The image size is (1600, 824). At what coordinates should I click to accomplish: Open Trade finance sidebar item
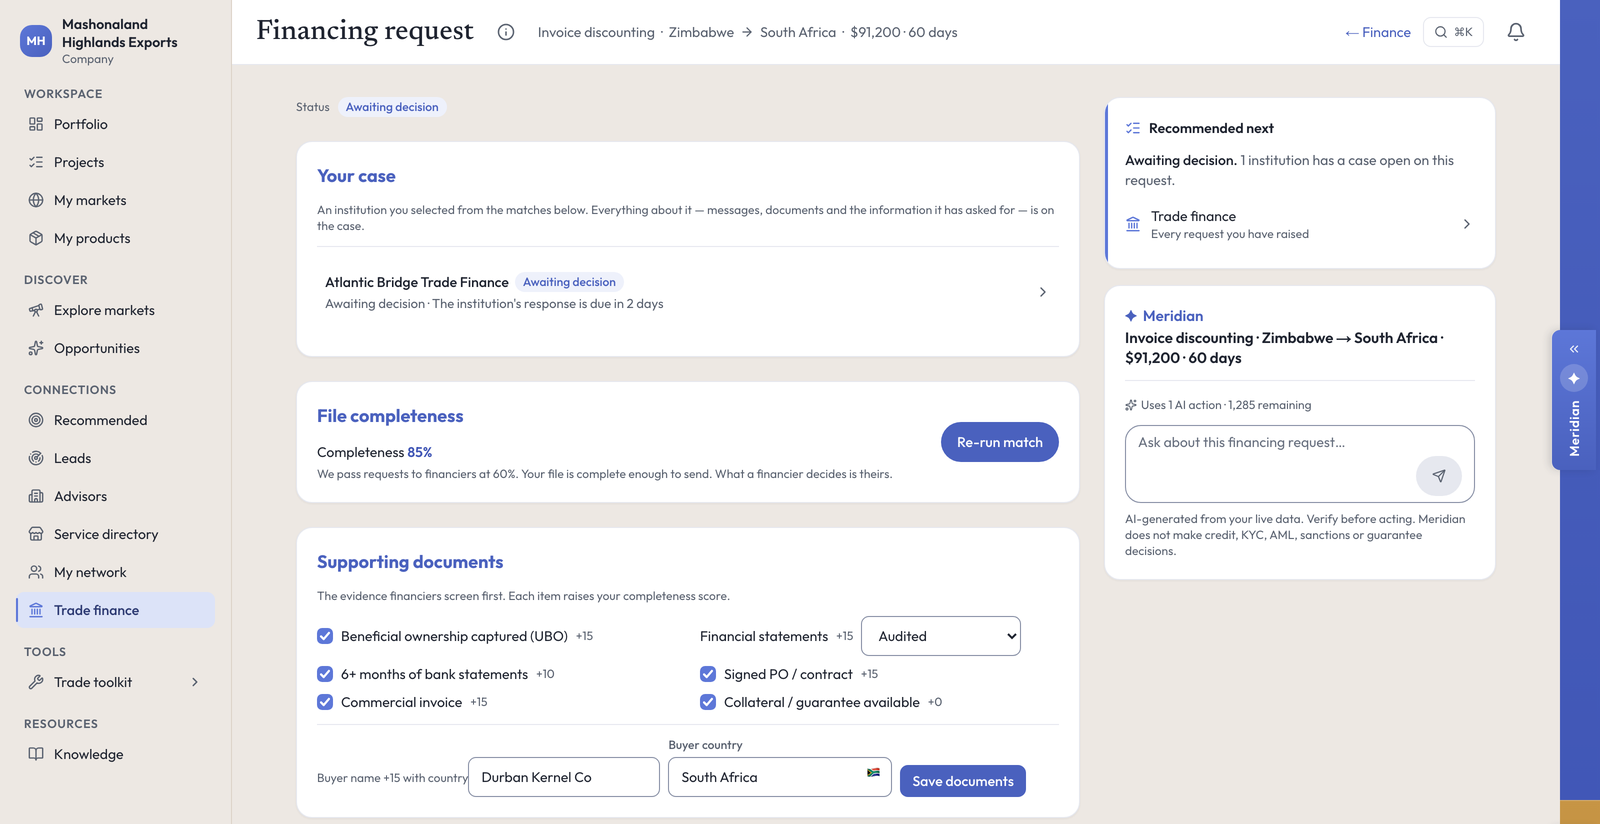116,610
